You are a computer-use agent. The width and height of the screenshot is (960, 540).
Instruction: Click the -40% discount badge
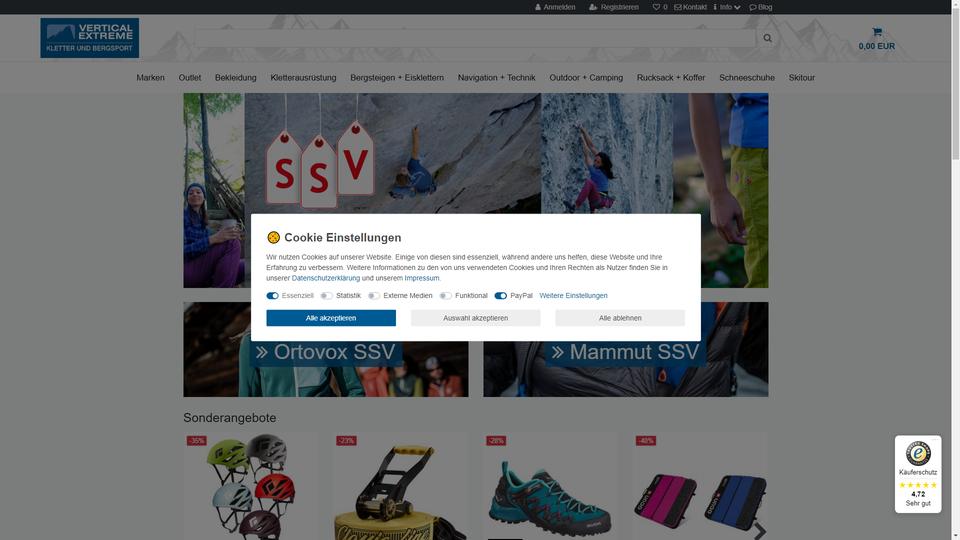pos(646,441)
